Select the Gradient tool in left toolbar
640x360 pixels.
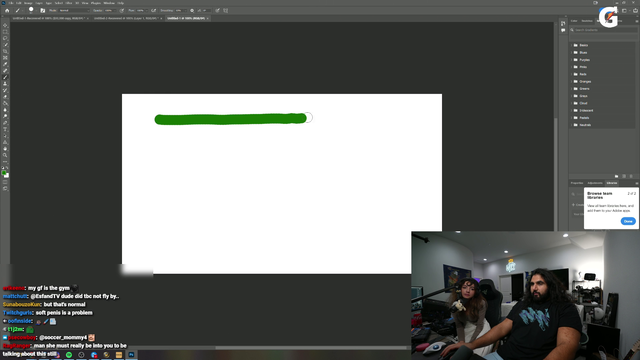[5, 103]
